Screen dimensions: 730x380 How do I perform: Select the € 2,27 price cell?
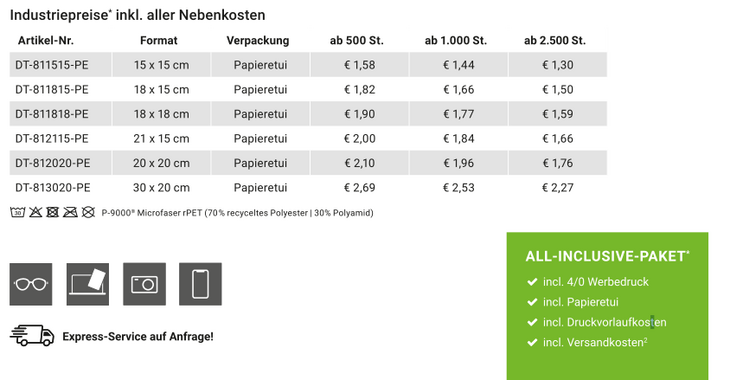(558, 188)
